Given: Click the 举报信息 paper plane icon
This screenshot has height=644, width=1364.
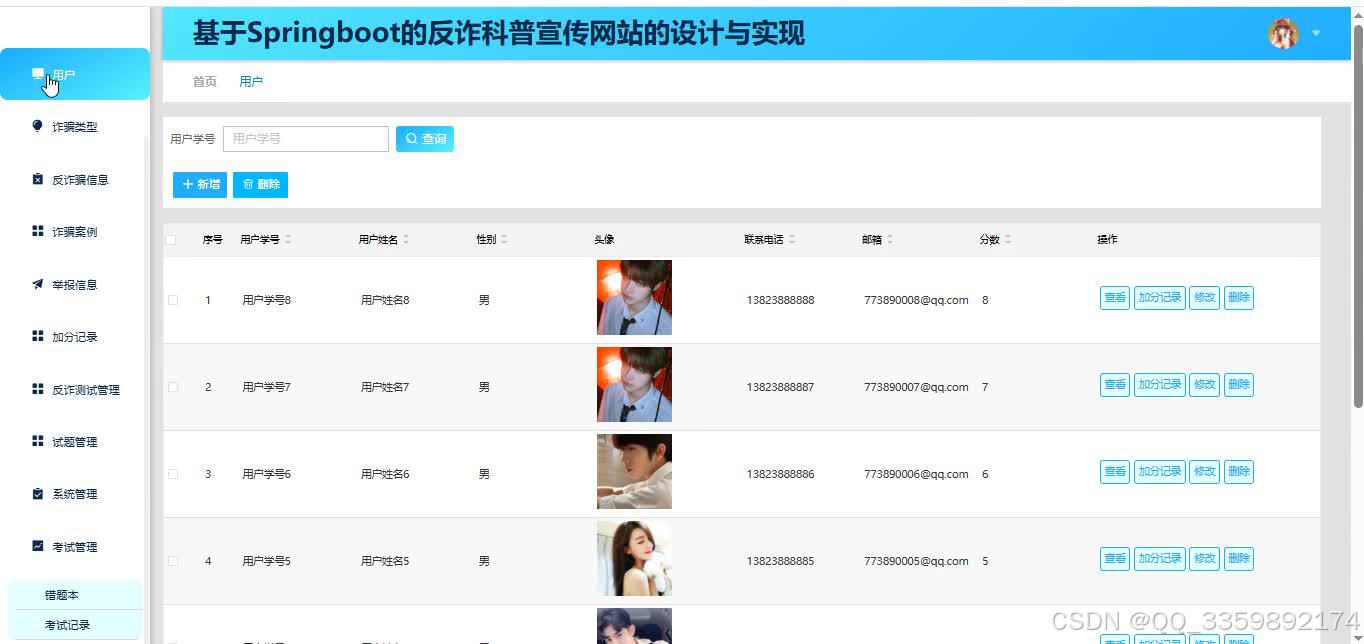Looking at the screenshot, I should (x=38, y=284).
